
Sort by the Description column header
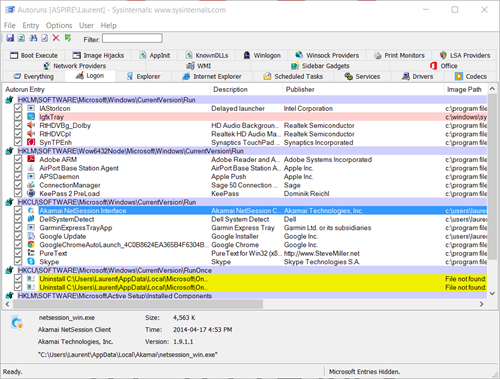246,89
